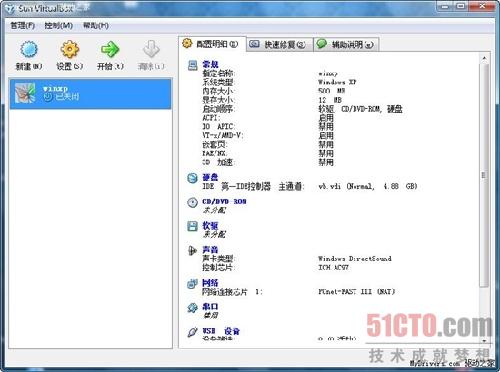The width and height of the screenshot is (500, 372).
Task: Click the details pane vertical scrollbar thumb
Action: (x=484, y=175)
